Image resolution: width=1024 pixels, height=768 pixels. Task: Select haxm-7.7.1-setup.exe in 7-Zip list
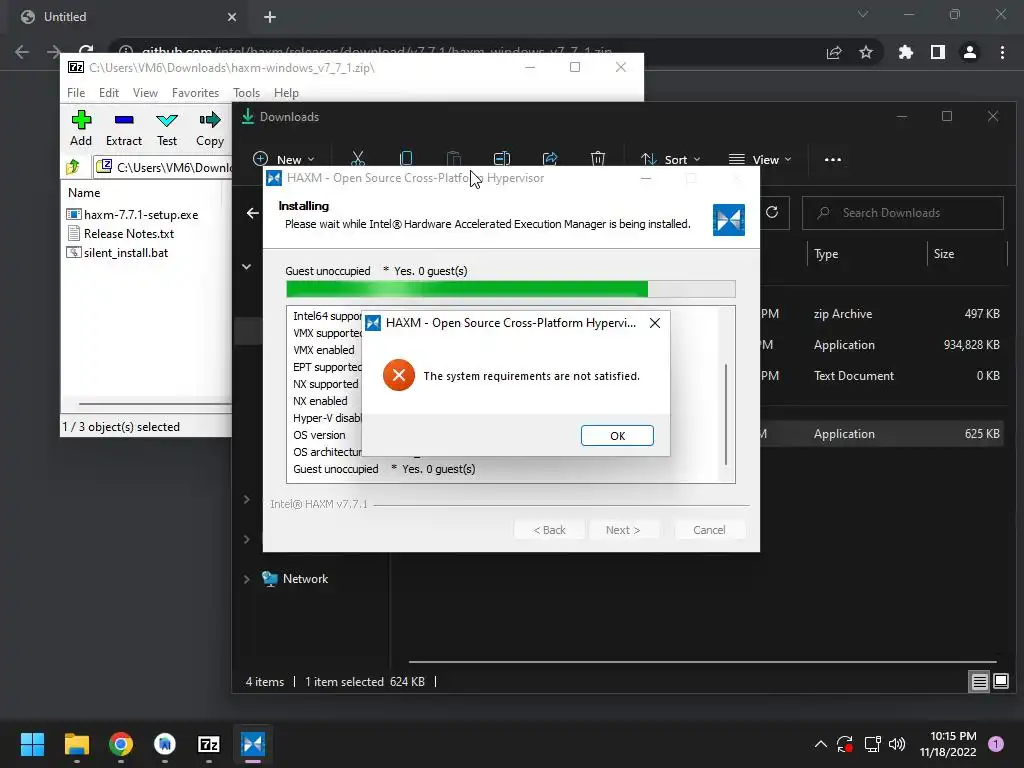click(133, 214)
